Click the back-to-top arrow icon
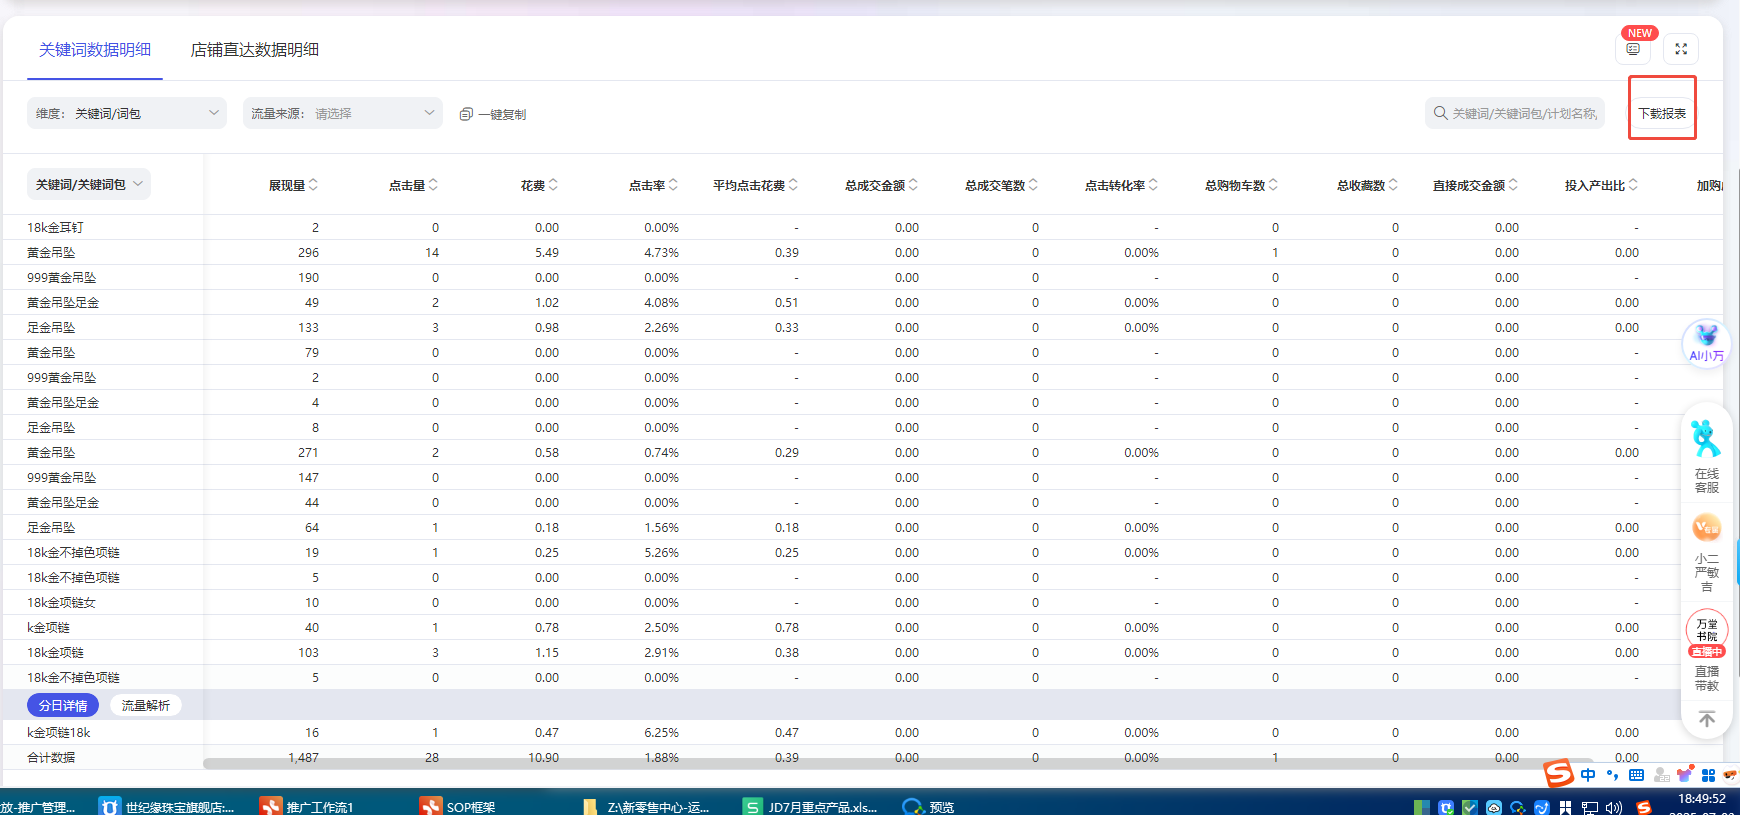Image resolution: width=1740 pixels, height=815 pixels. pos(1706,719)
